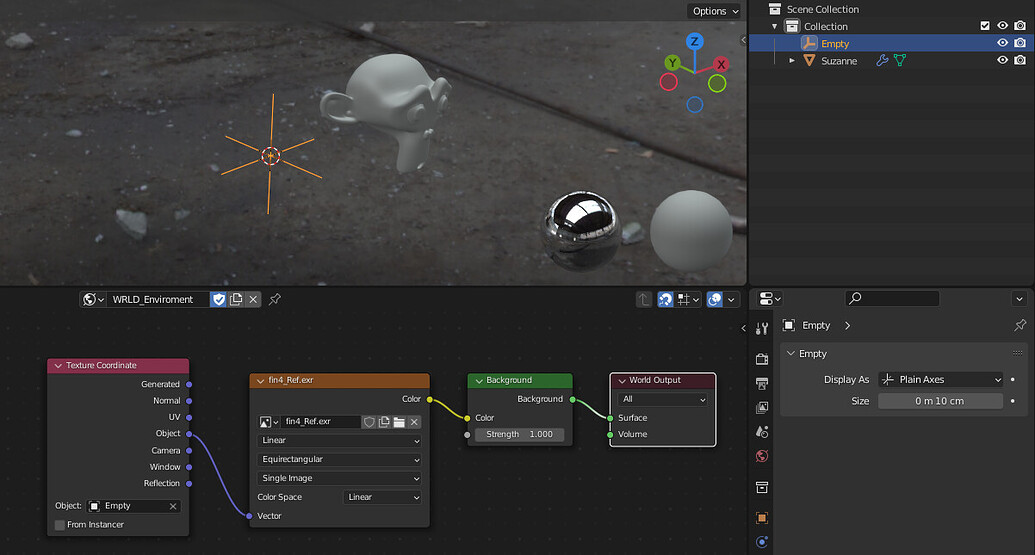Hide Suzanne in viewport
Screen dimensions: 1035x555
coord(1002,60)
